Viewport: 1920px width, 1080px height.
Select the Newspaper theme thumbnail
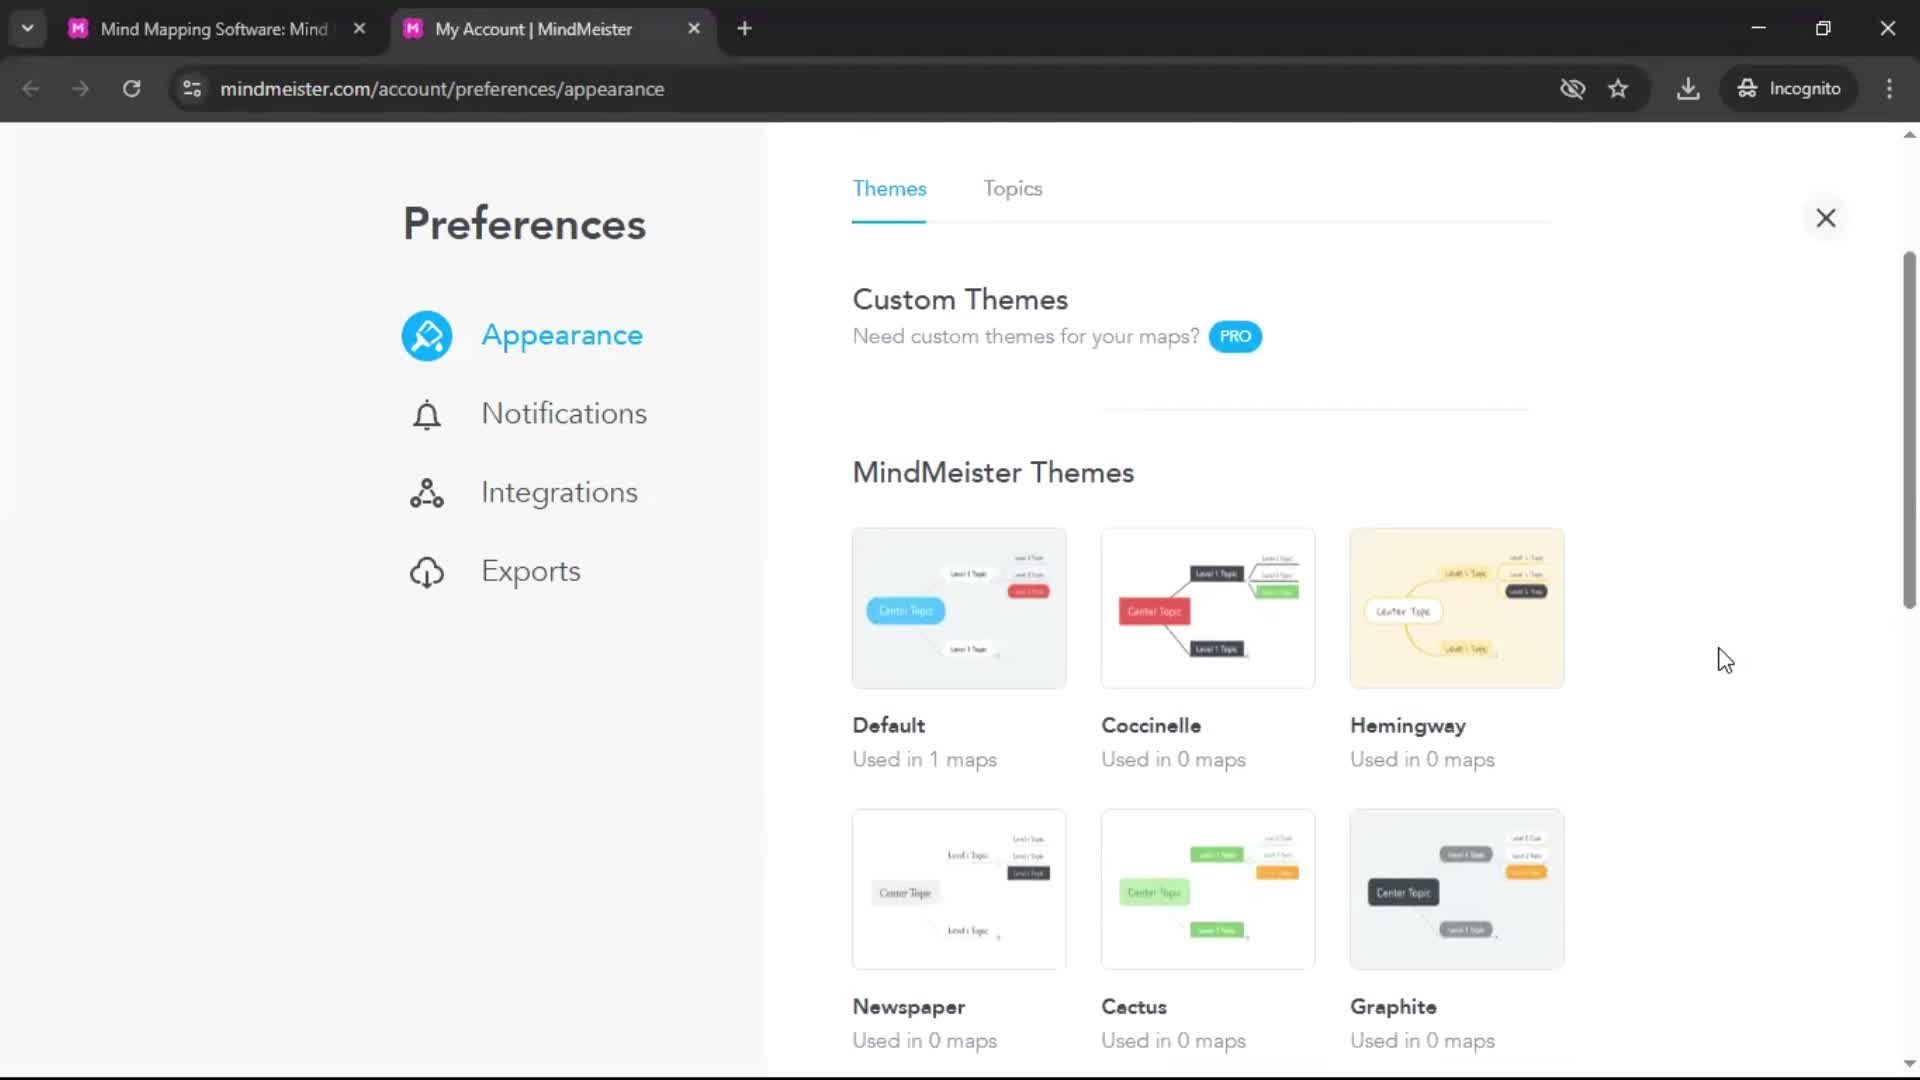pos(959,890)
